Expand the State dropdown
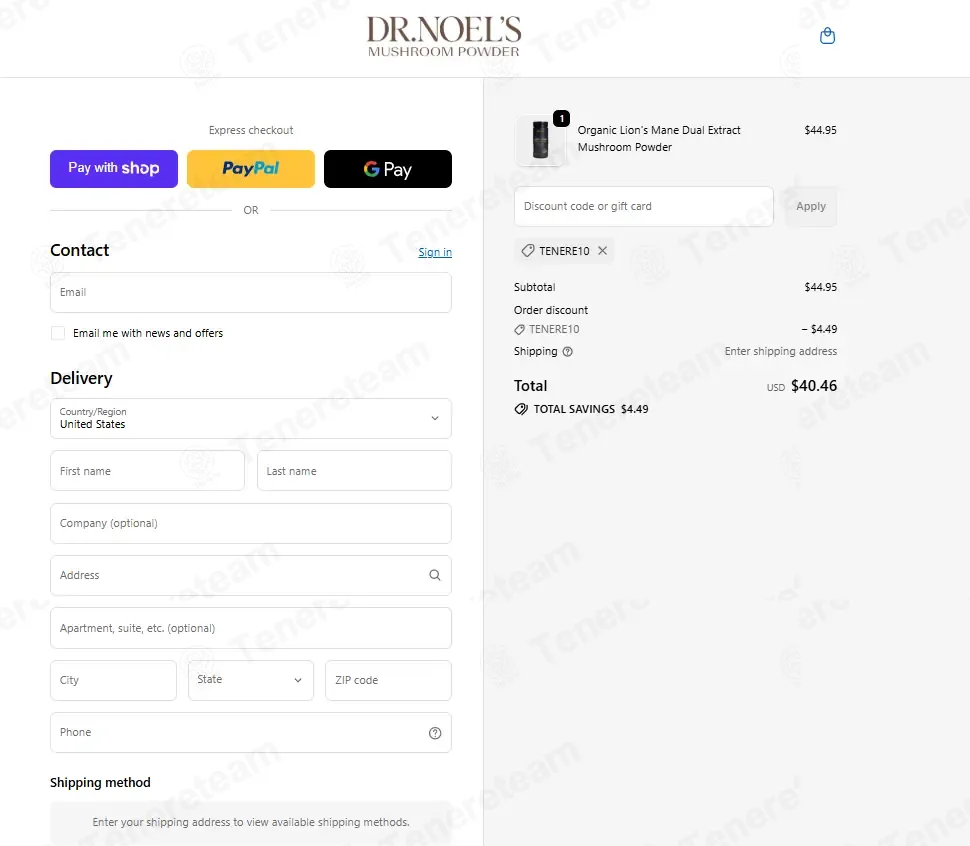 point(251,680)
